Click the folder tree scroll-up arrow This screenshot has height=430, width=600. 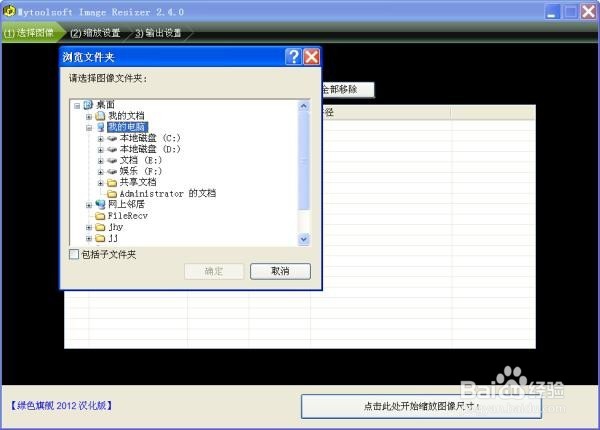click(304, 106)
